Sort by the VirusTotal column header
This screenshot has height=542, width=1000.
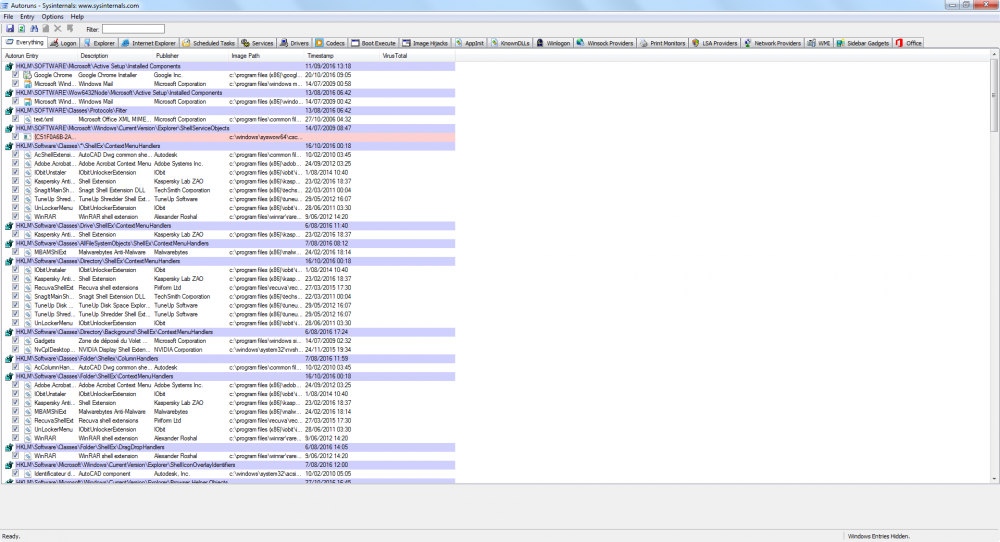[x=417, y=56]
